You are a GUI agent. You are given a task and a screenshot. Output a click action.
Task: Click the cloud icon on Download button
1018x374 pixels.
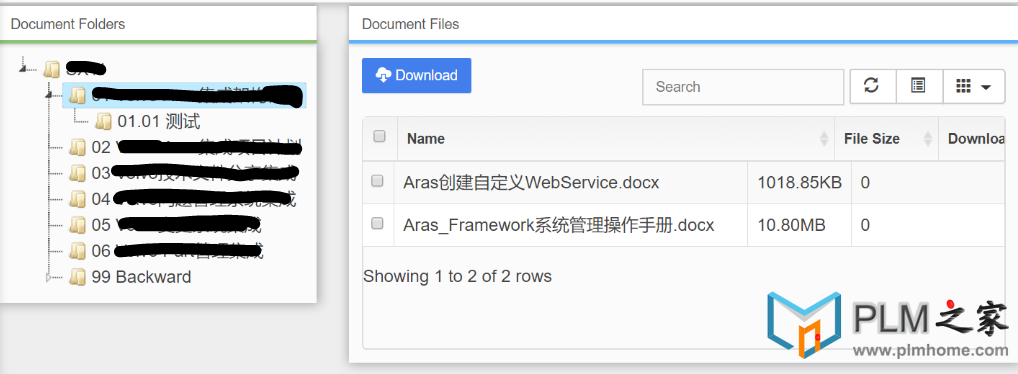(x=383, y=75)
